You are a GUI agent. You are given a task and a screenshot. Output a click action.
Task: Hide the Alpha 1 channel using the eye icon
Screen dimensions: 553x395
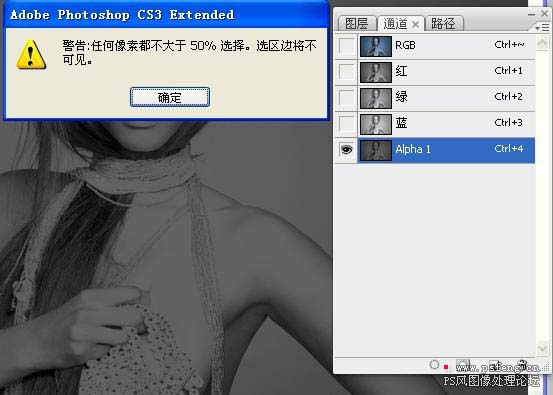(x=346, y=150)
